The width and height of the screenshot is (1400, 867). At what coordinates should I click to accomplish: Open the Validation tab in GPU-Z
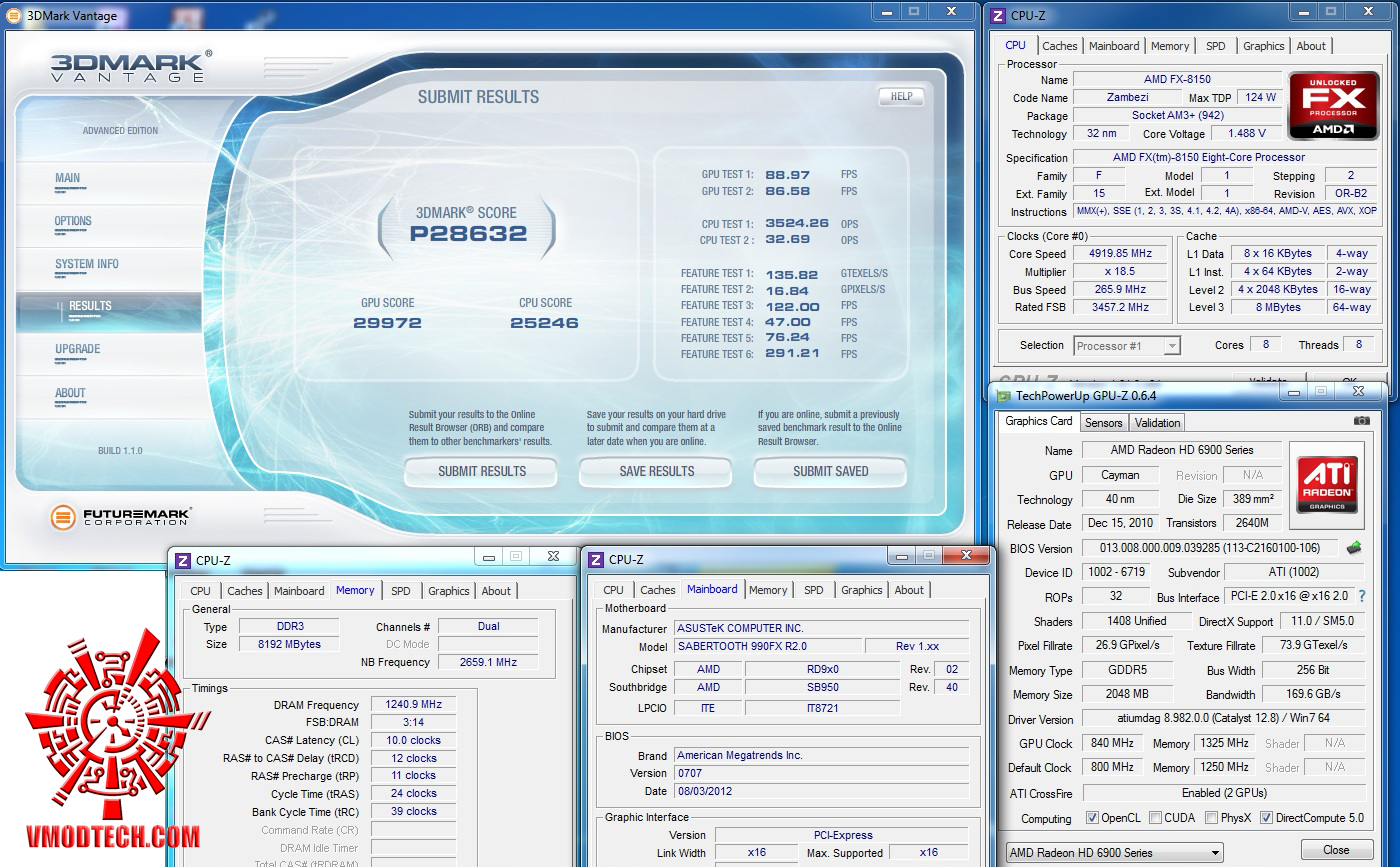[x=1157, y=423]
